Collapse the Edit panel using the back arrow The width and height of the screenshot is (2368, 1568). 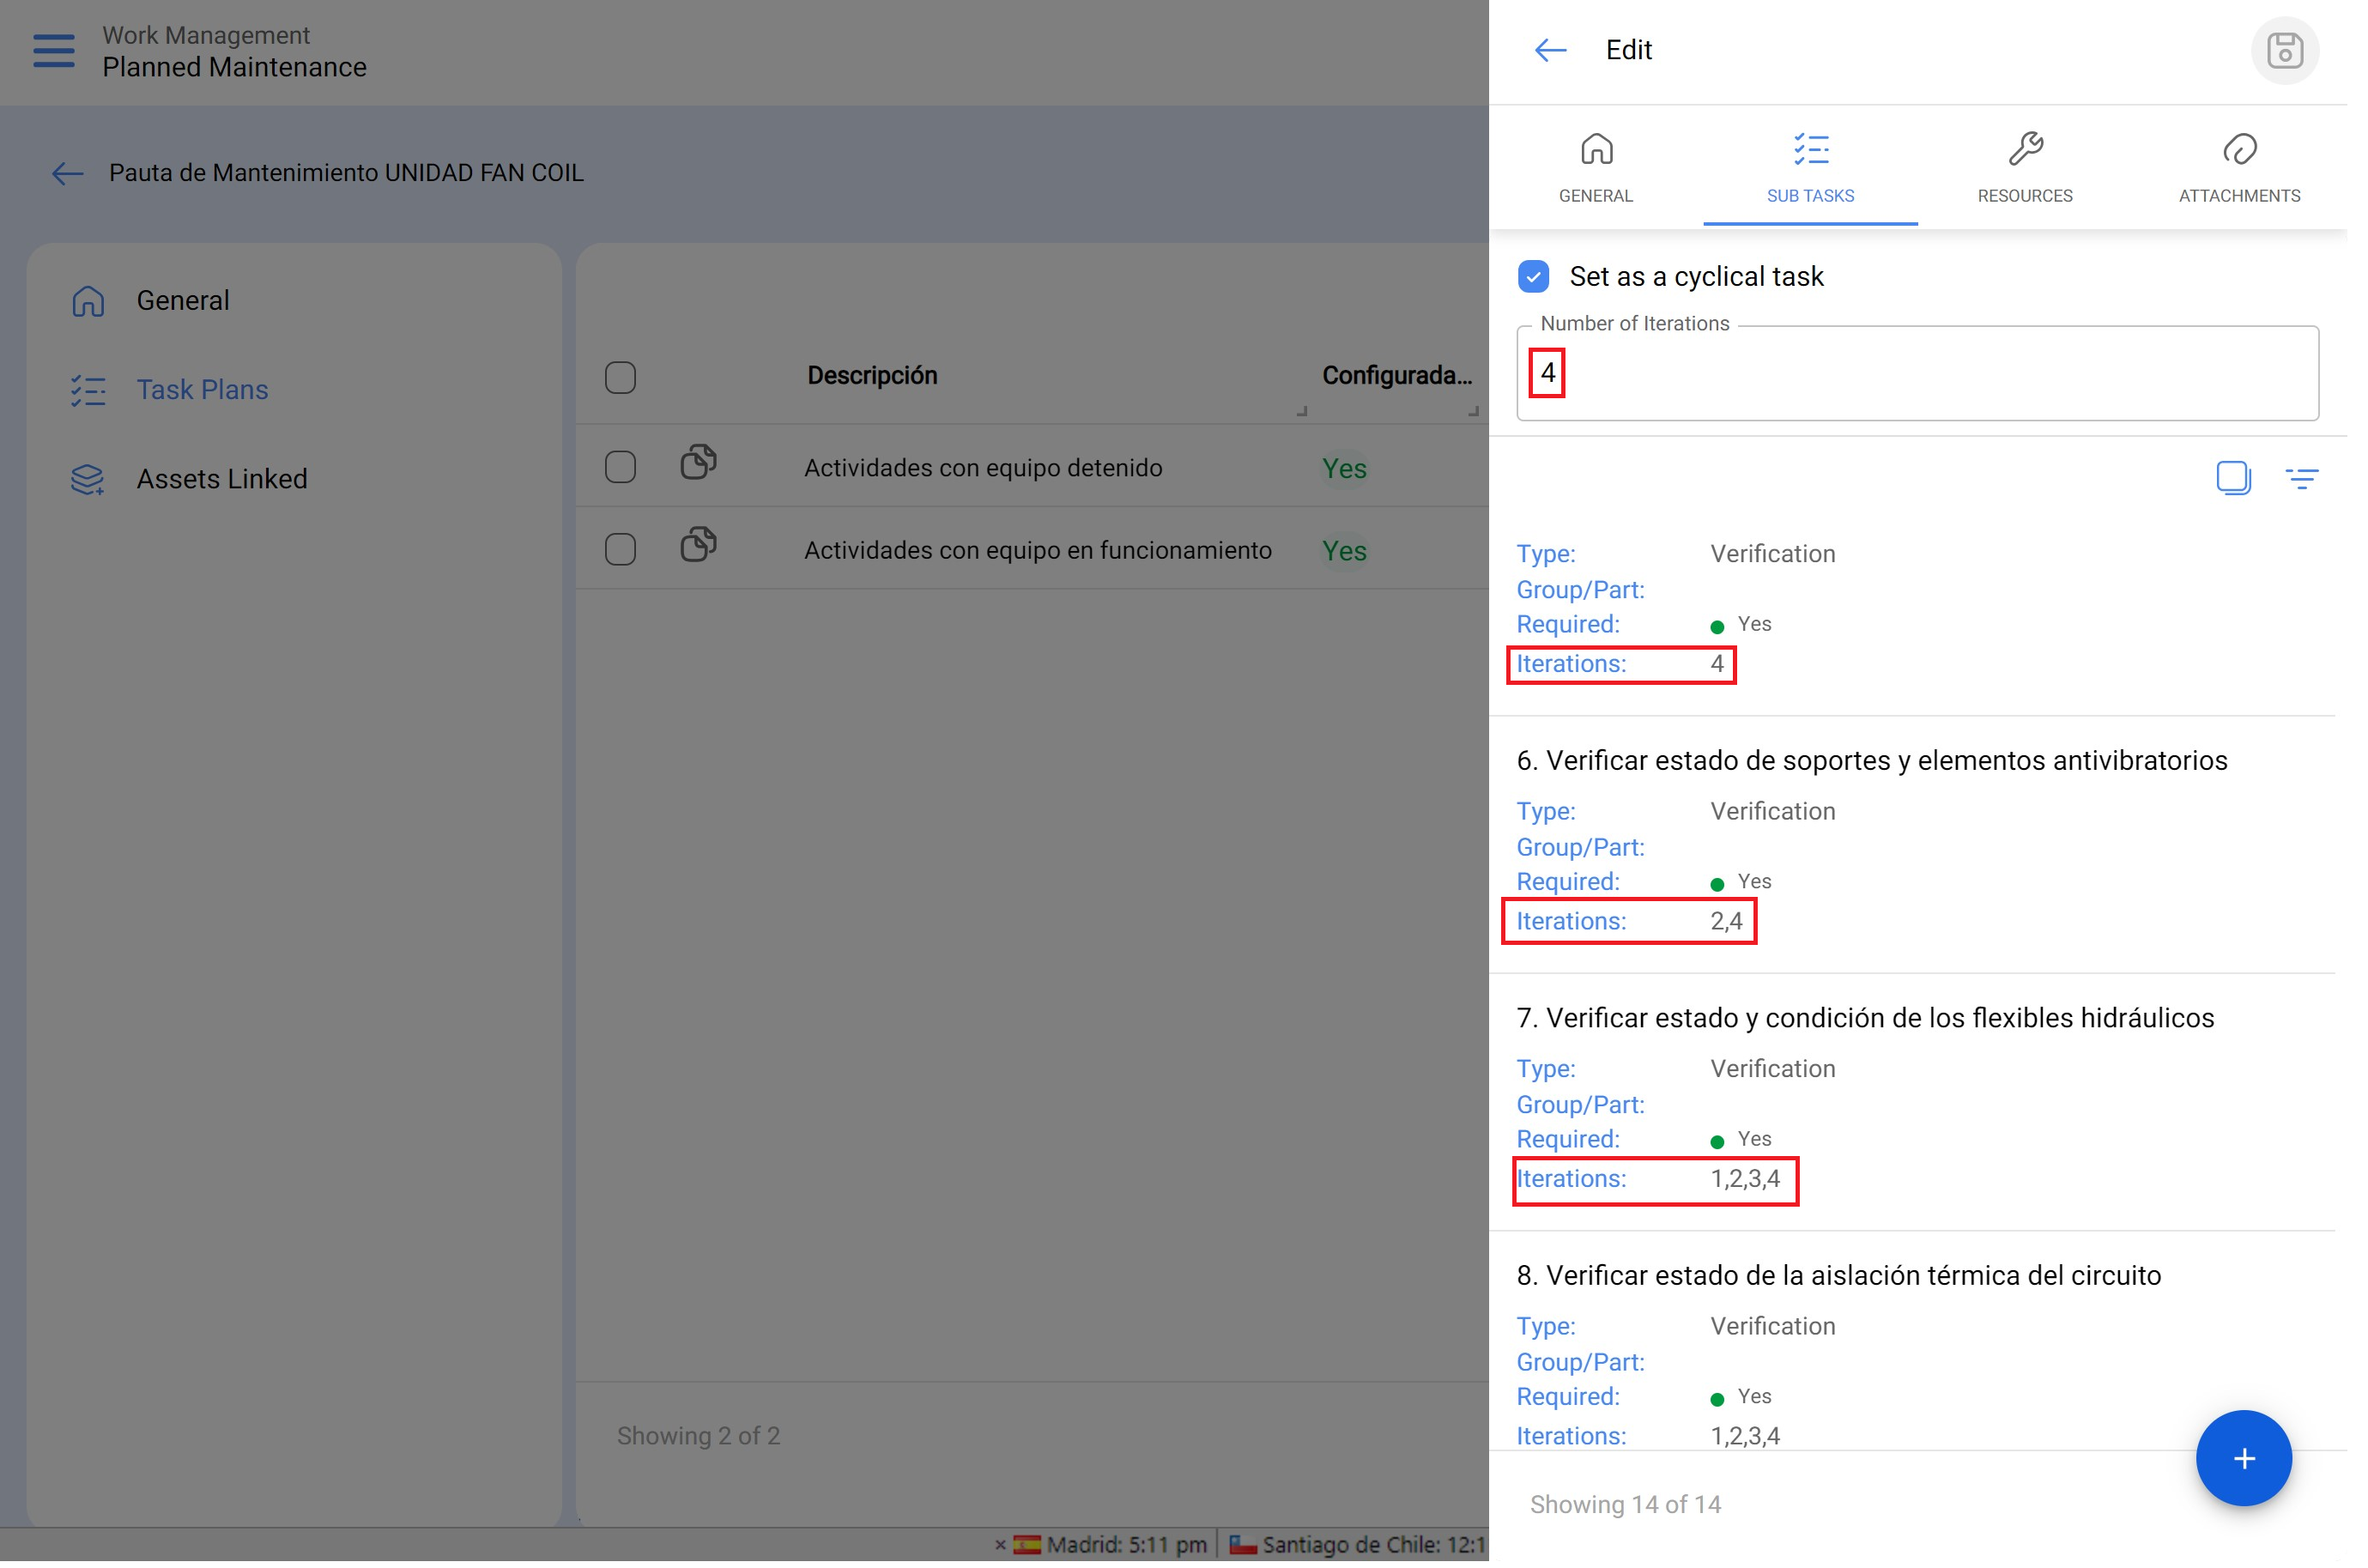pyautogui.click(x=1549, y=50)
